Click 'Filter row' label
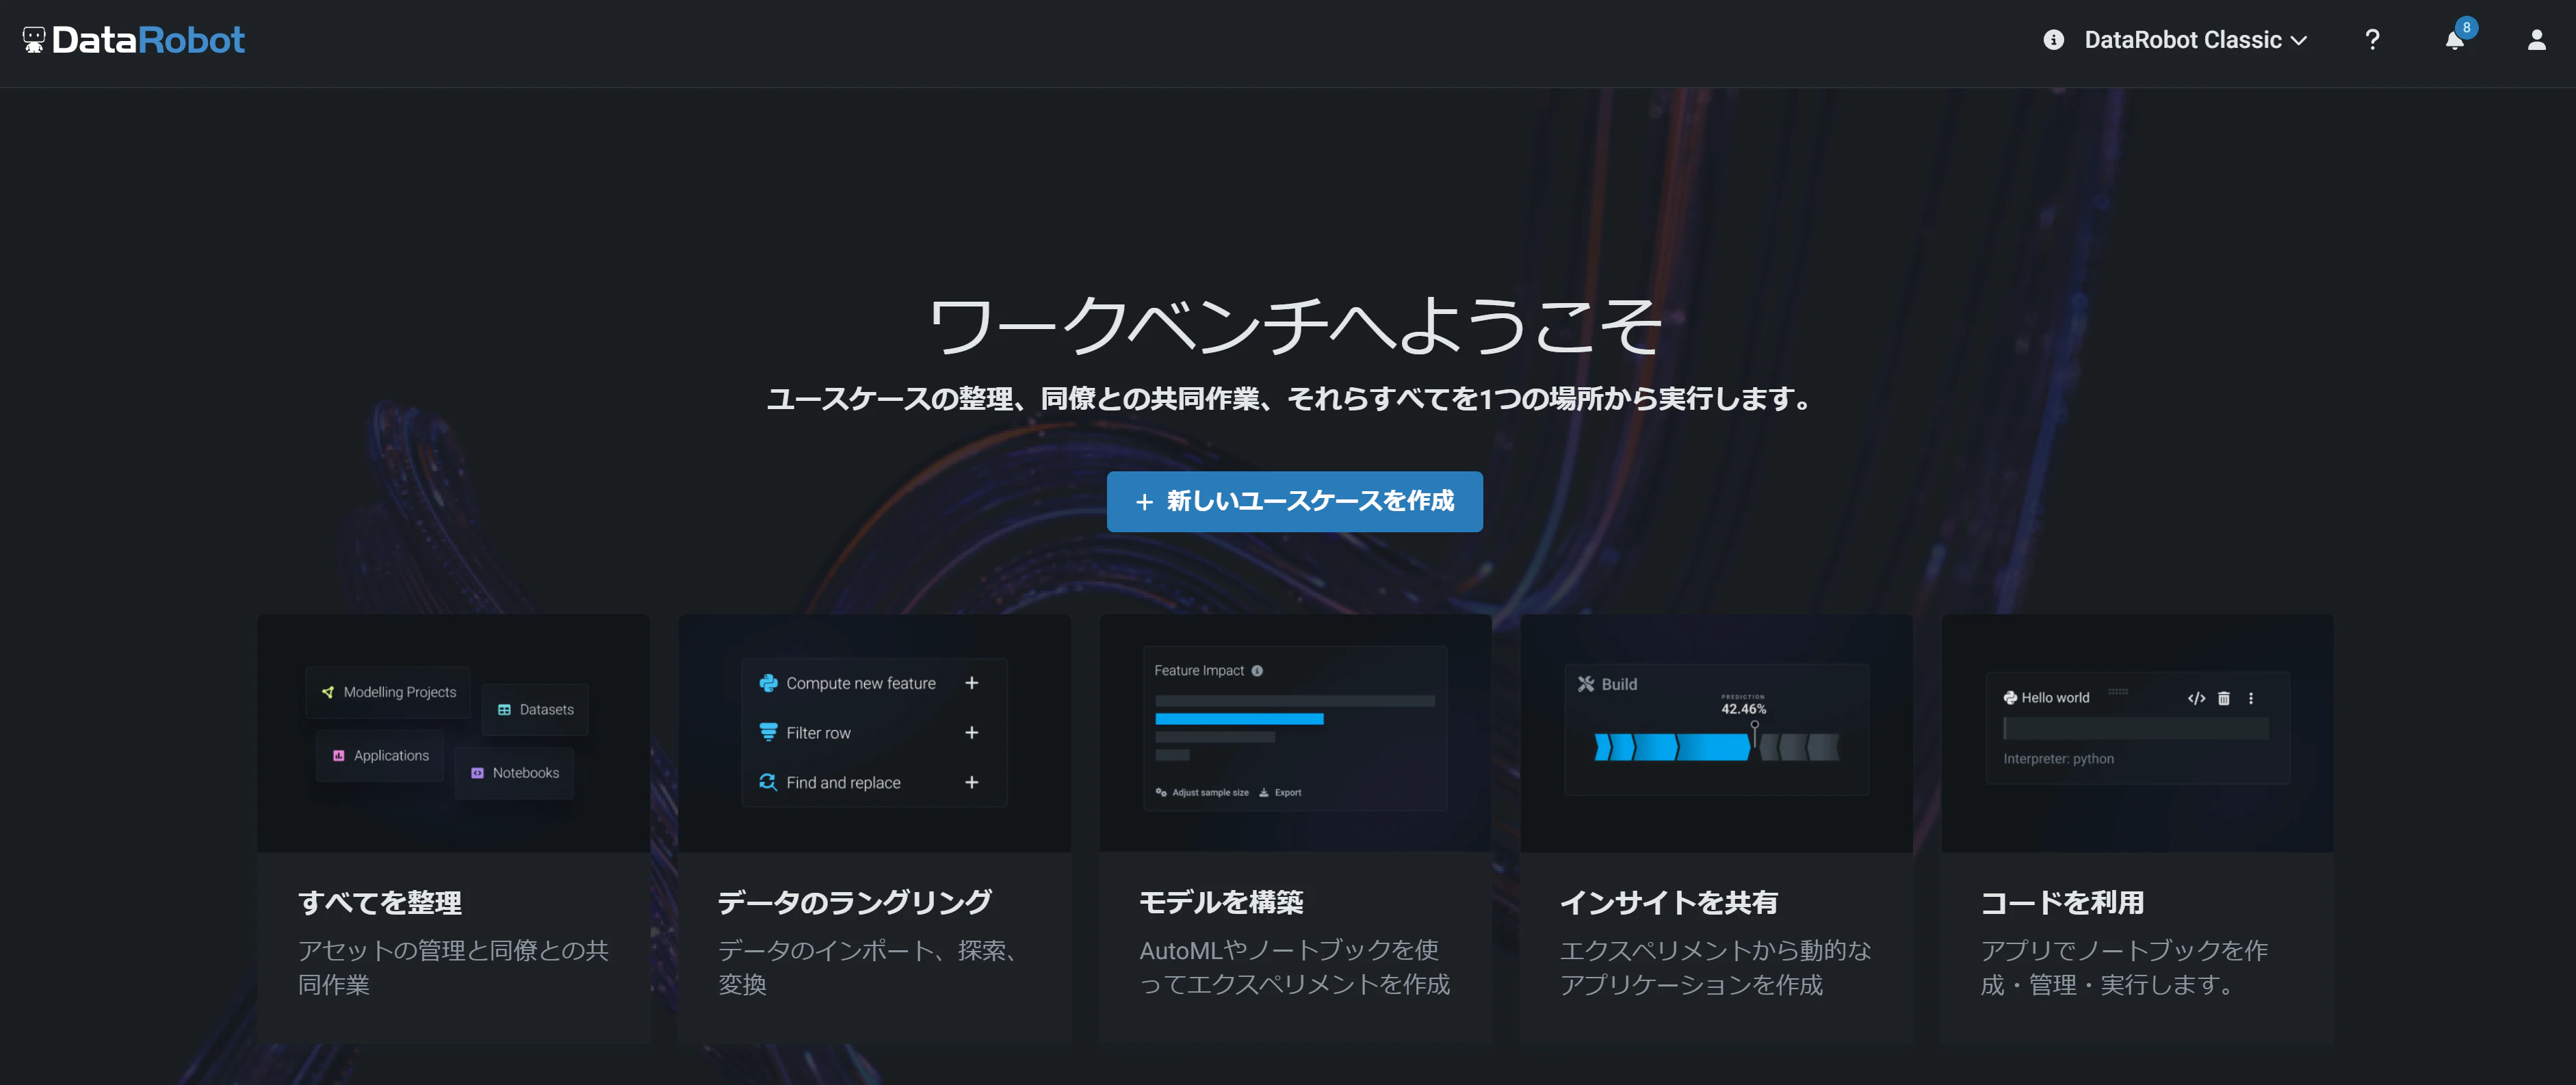This screenshot has height=1085, width=2576. pos(818,733)
